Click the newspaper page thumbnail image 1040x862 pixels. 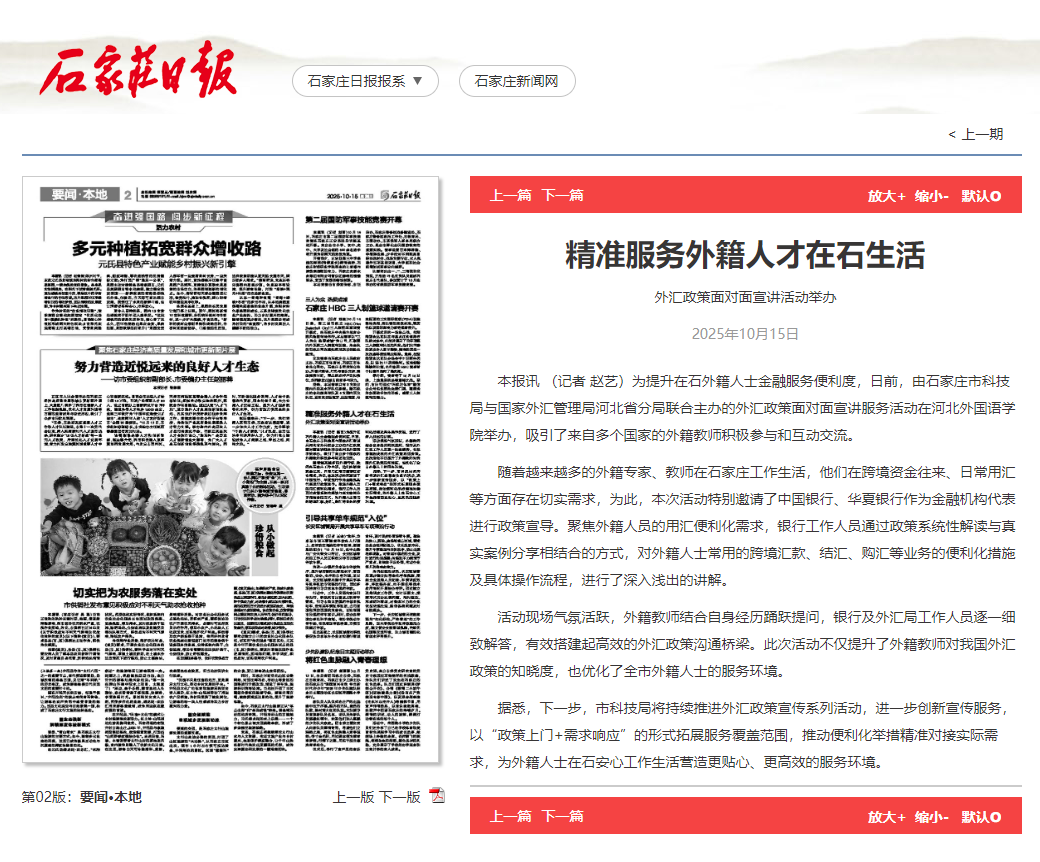tap(232, 480)
